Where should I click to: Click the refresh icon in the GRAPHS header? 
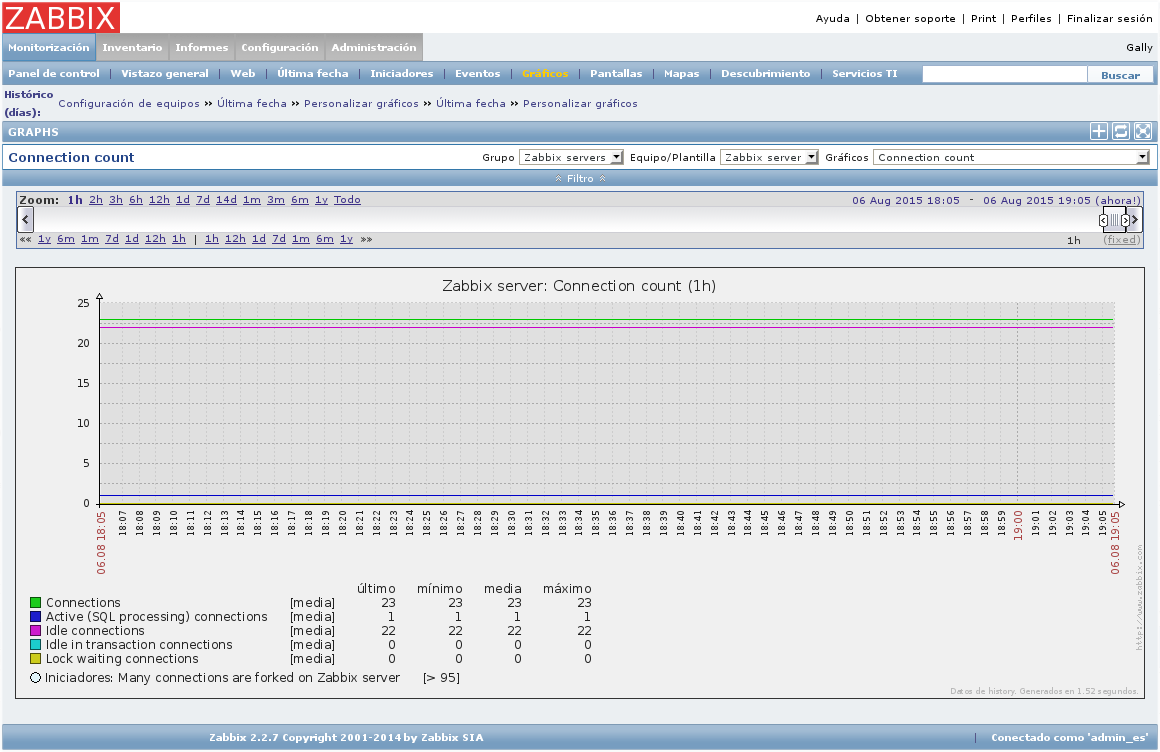tap(1121, 131)
